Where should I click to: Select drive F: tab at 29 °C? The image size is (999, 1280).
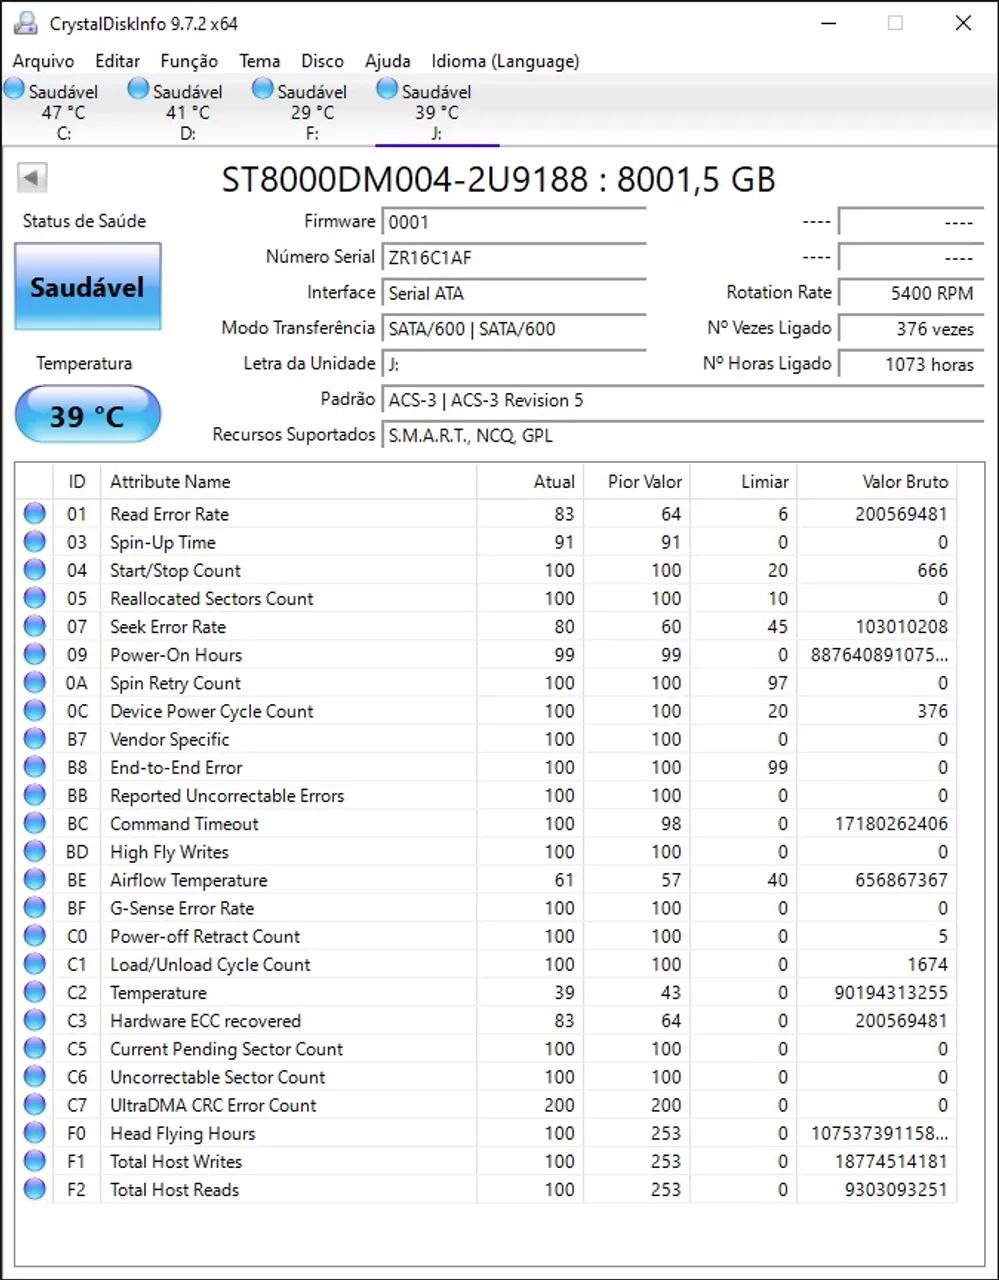[x=311, y=111]
